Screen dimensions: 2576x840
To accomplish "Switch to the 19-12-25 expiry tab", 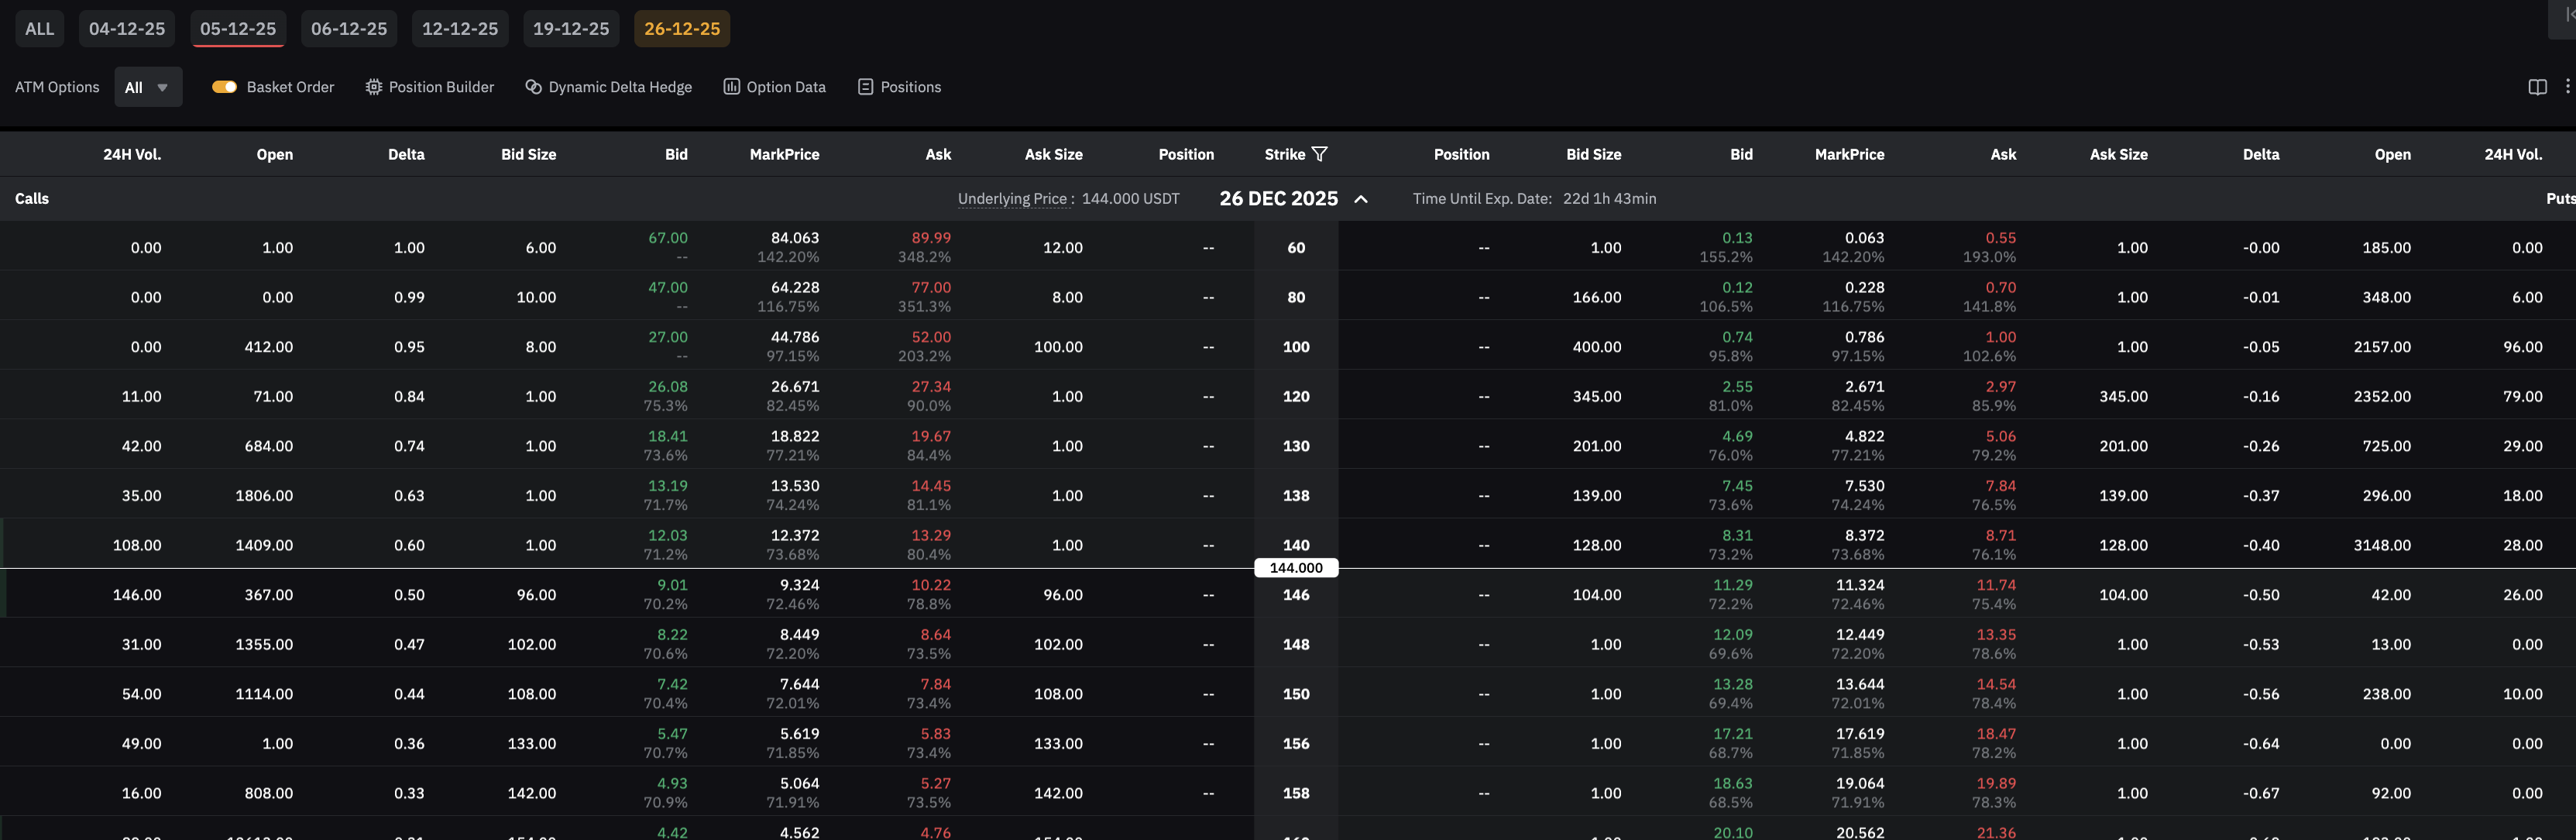I will (571, 29).
